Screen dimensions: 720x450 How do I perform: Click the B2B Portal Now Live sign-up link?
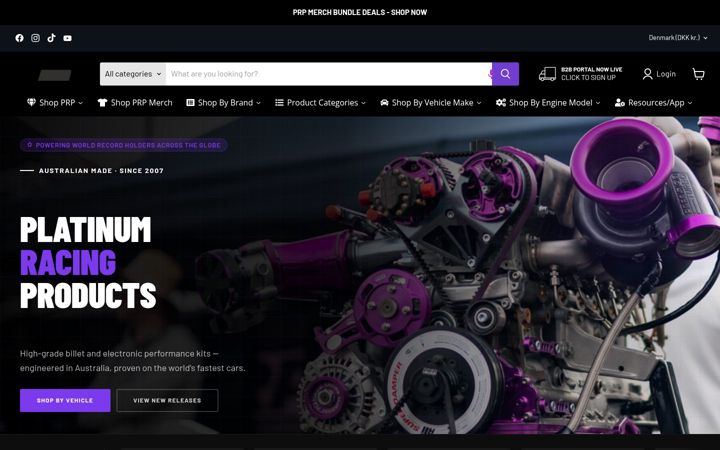[591, 73]
